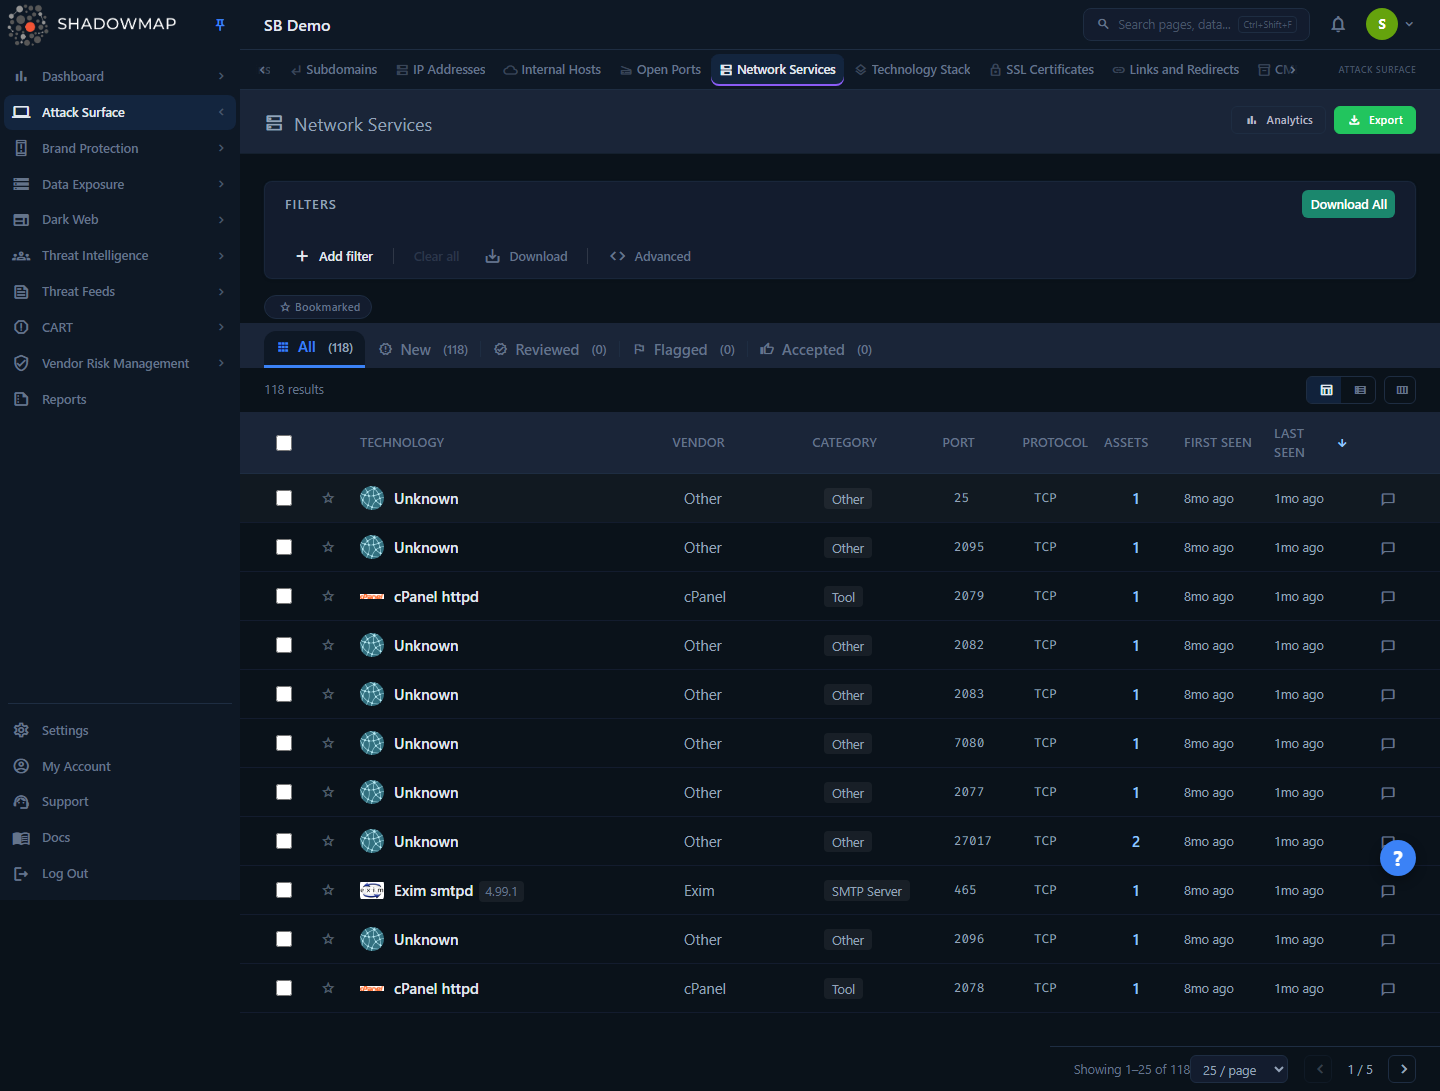Open Threat Feeds section
Viewport: 1440px width, 1091px height.
[x=120, y=291]
